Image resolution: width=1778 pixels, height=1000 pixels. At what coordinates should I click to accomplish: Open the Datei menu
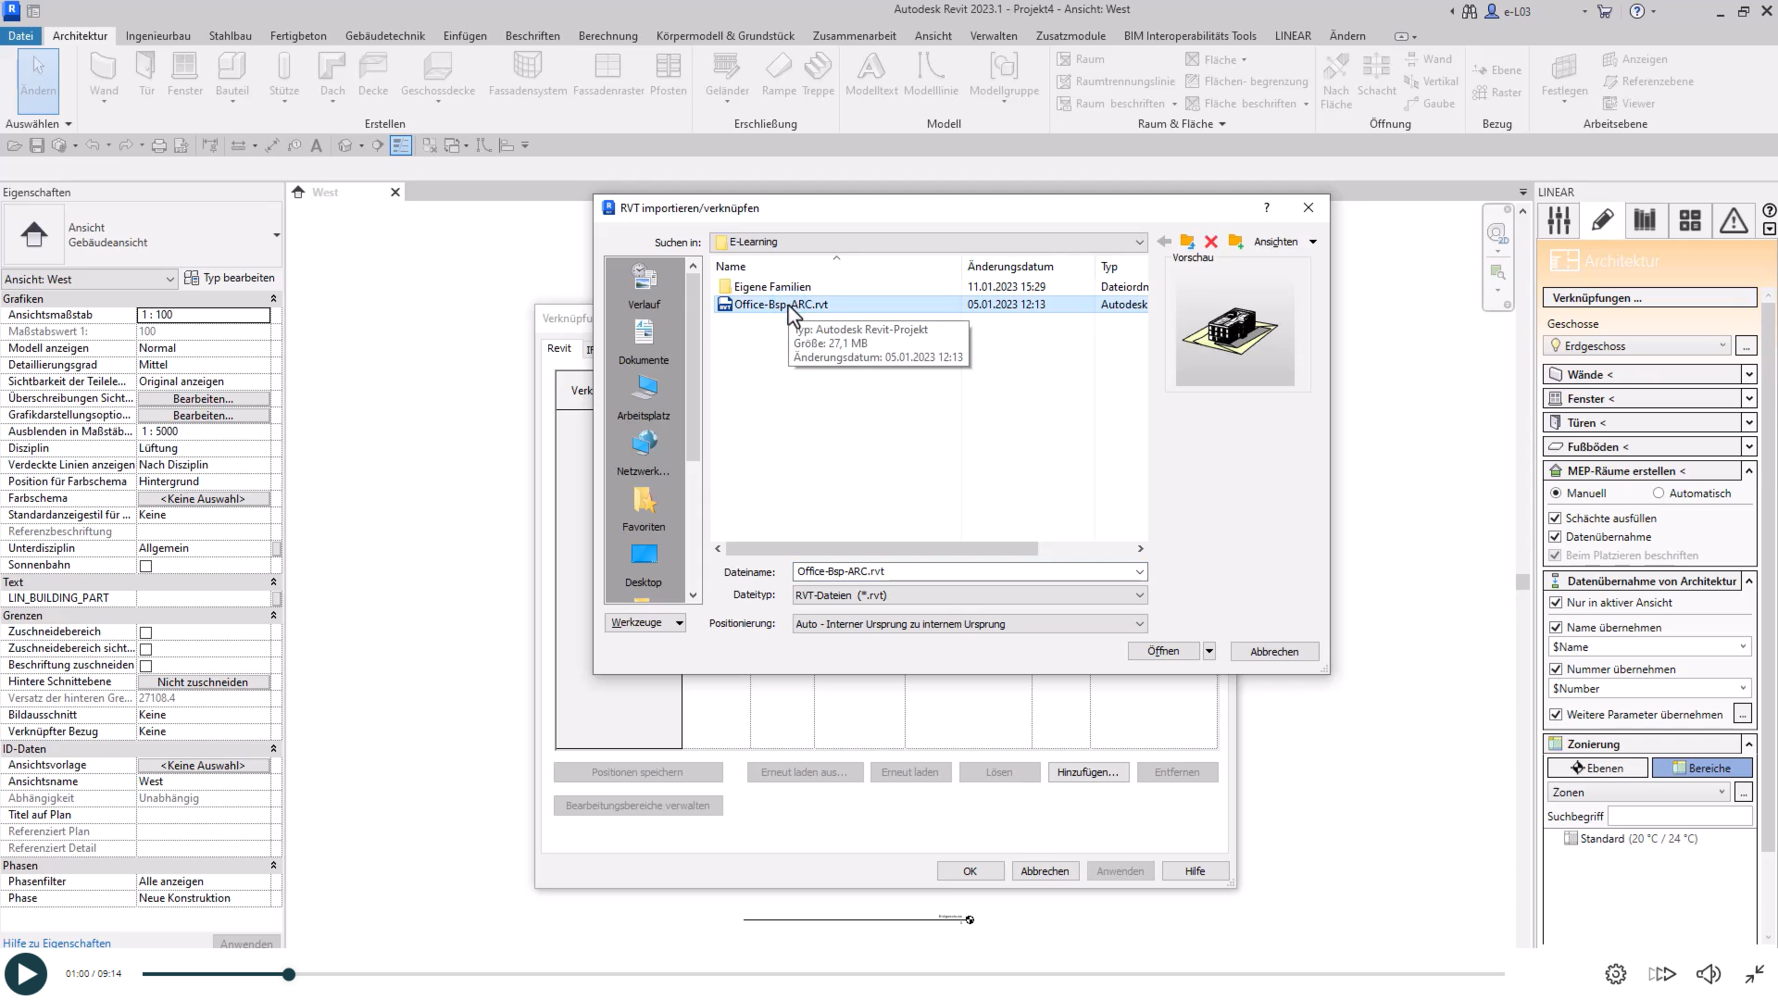(20, 35)
